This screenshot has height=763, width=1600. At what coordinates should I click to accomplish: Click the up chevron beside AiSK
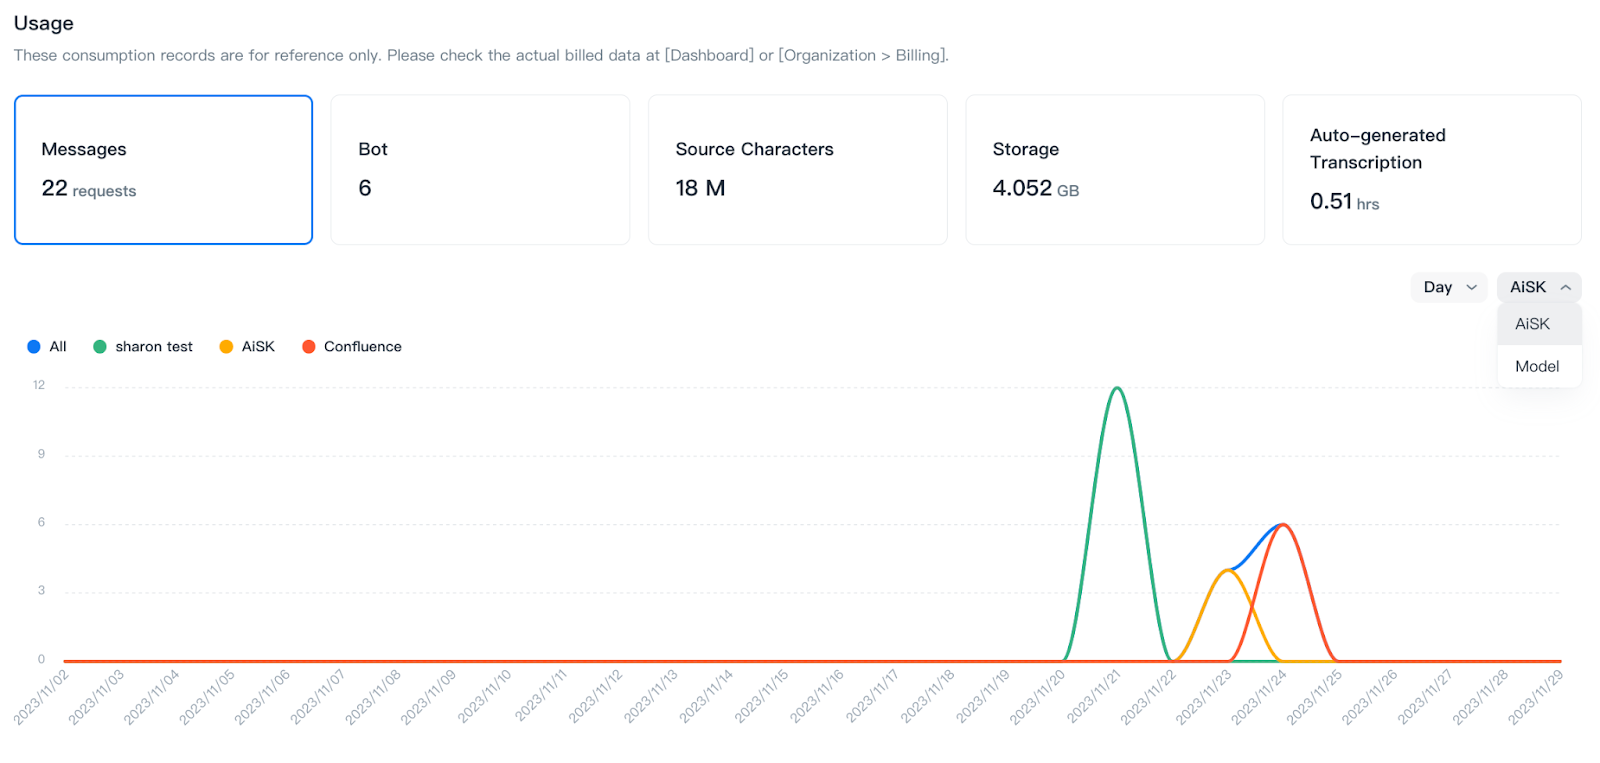[x=1565, y=288]
